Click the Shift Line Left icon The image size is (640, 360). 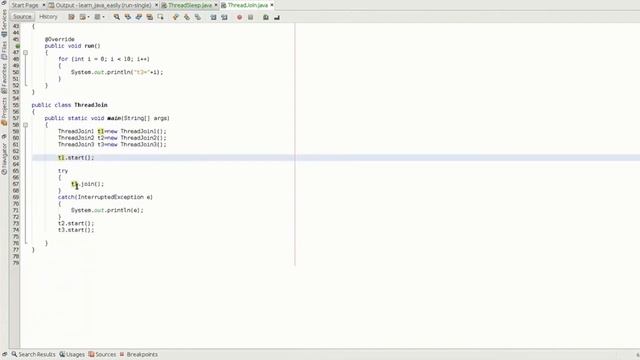[213, 17]
